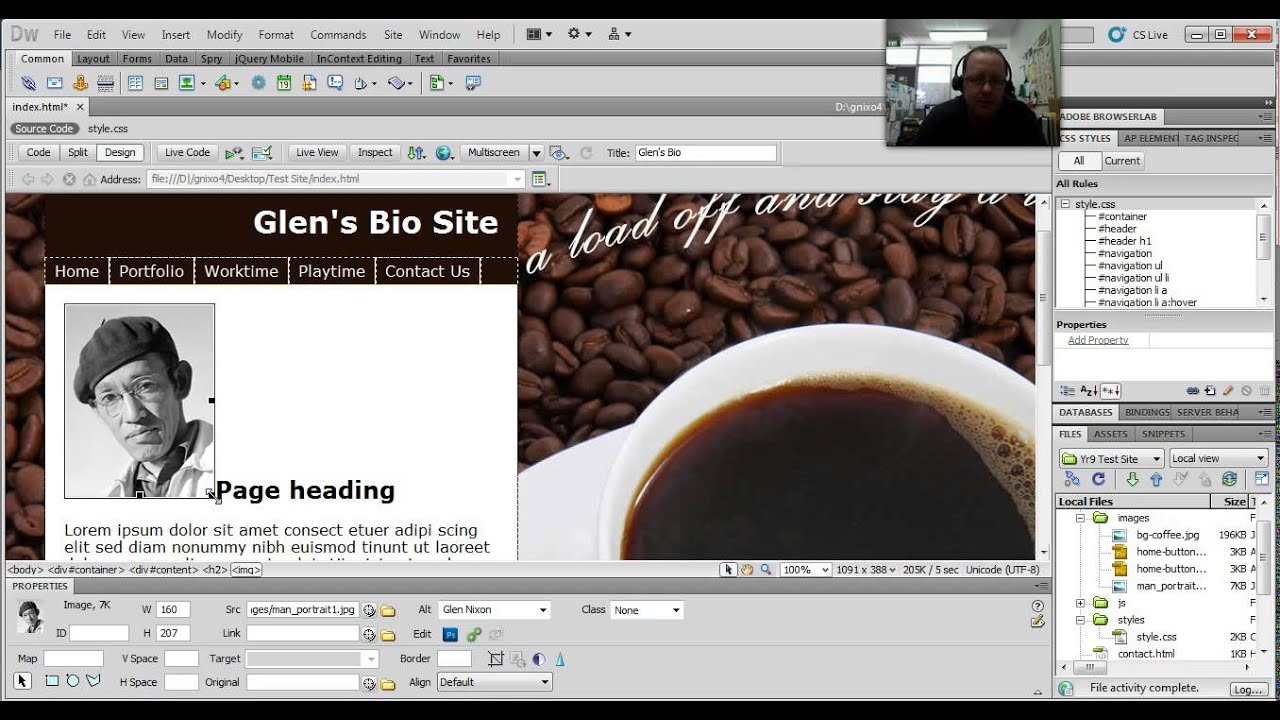Toggle Inspect mode
Viewport: 1280px width, 720px height.
pyautogui.click(x=375, y=153)
